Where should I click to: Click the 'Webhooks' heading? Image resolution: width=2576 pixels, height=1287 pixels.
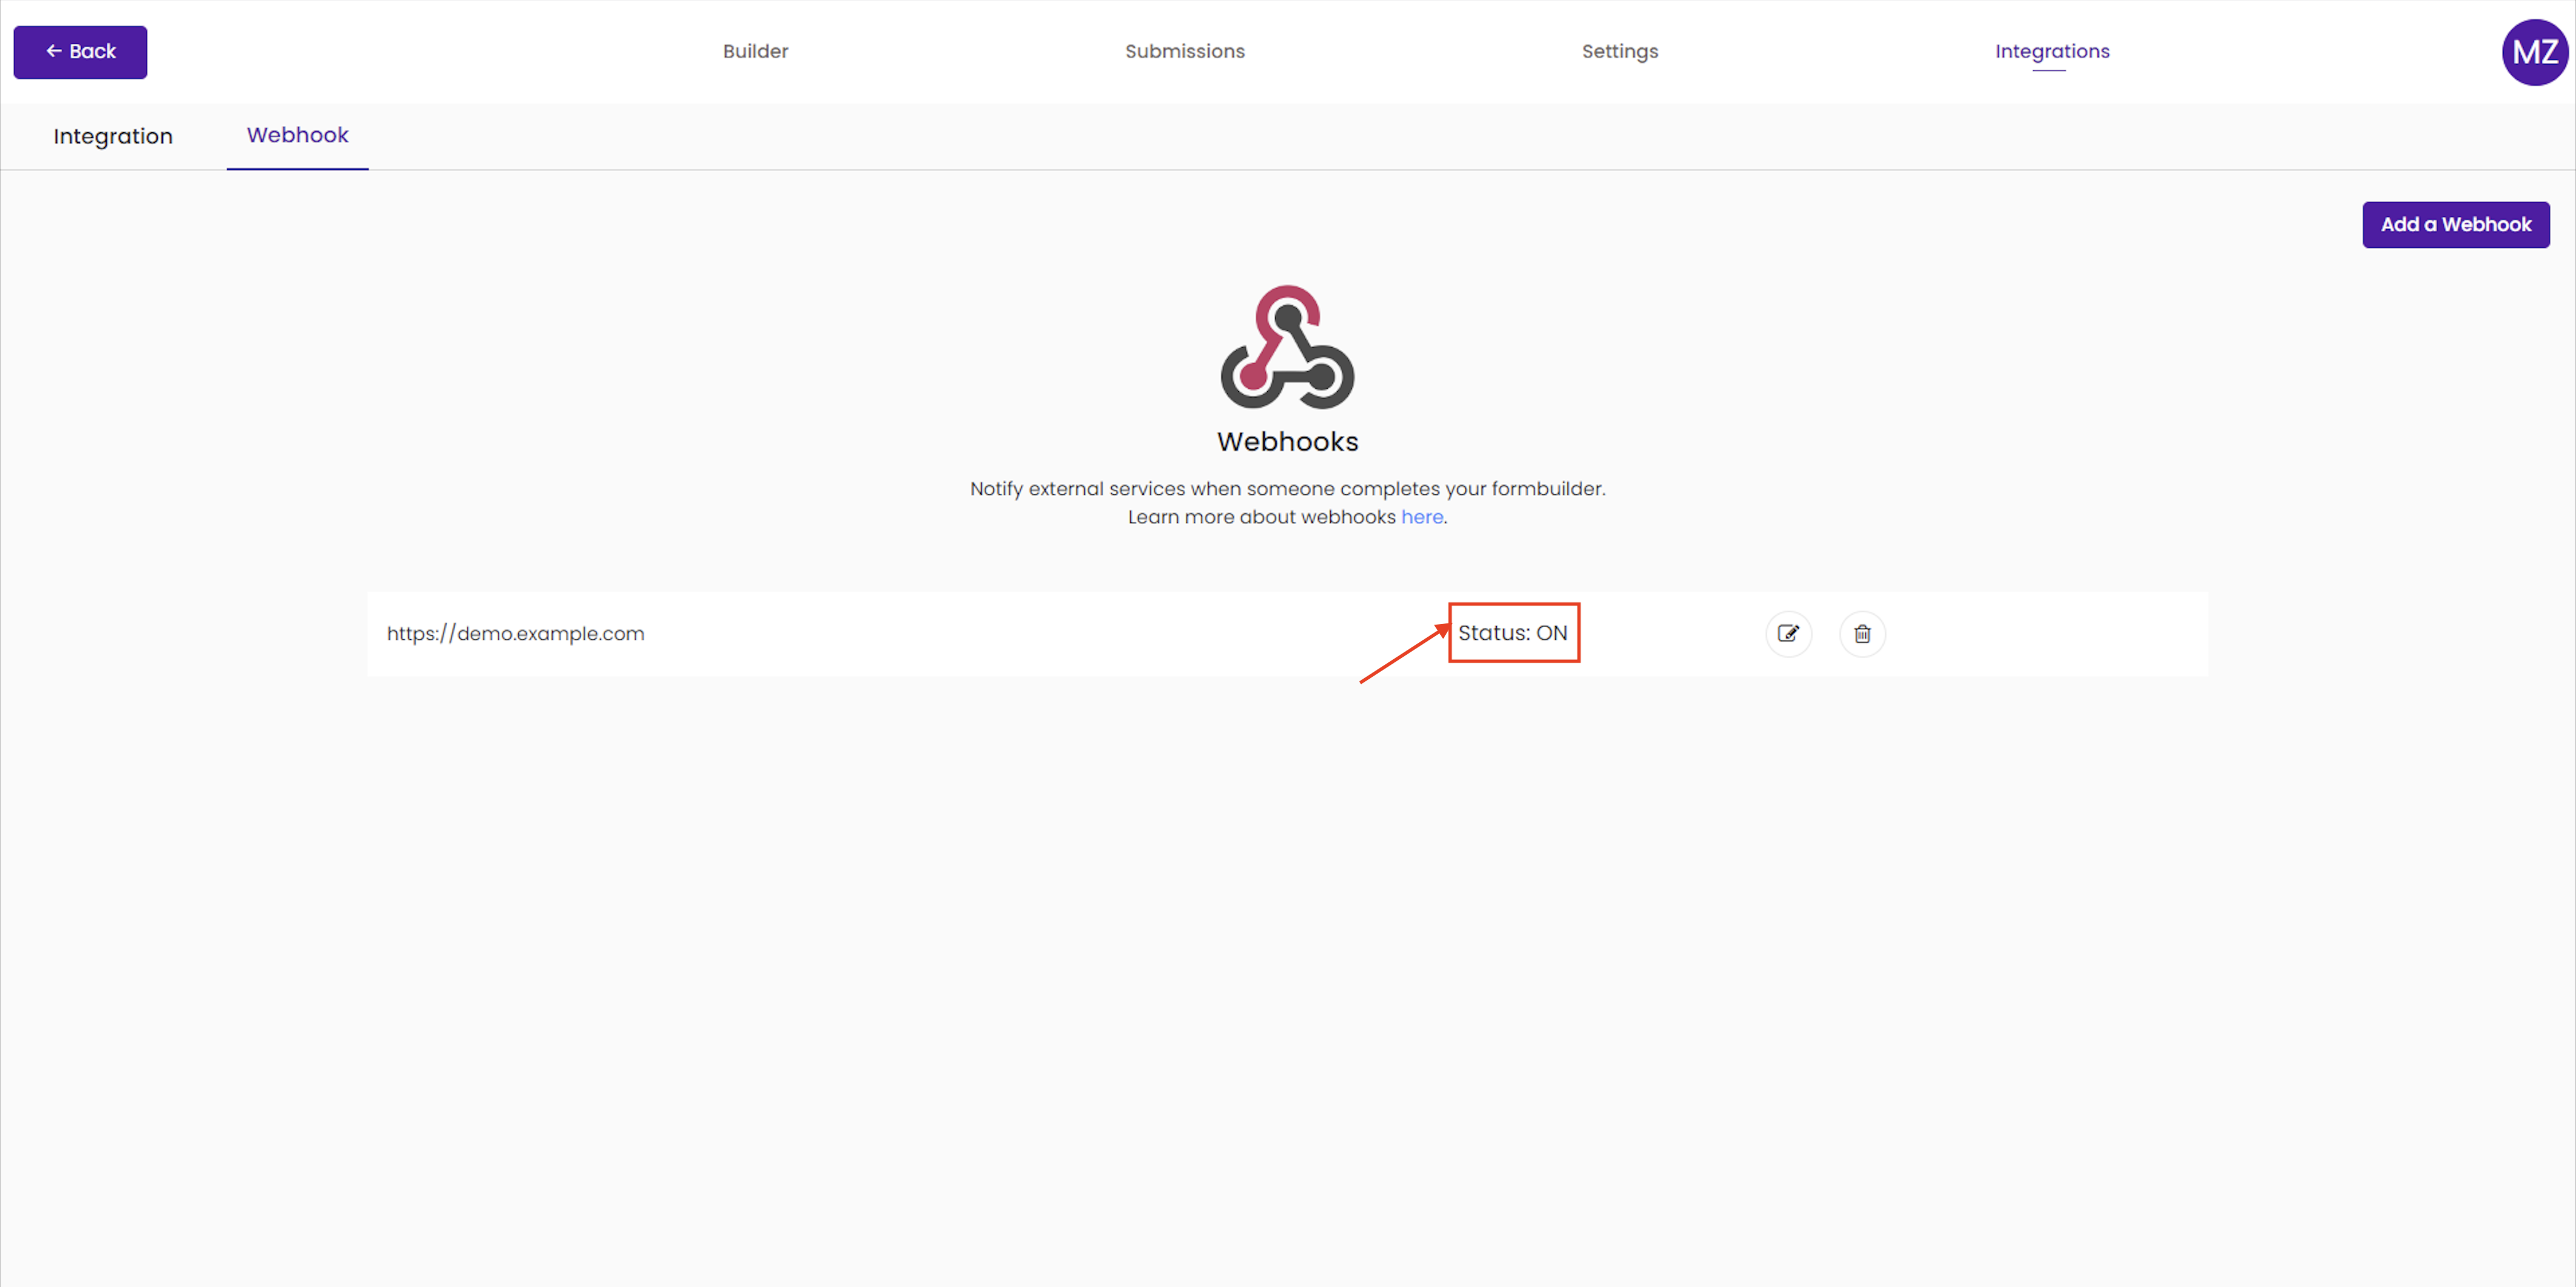tap(1287, 441)
